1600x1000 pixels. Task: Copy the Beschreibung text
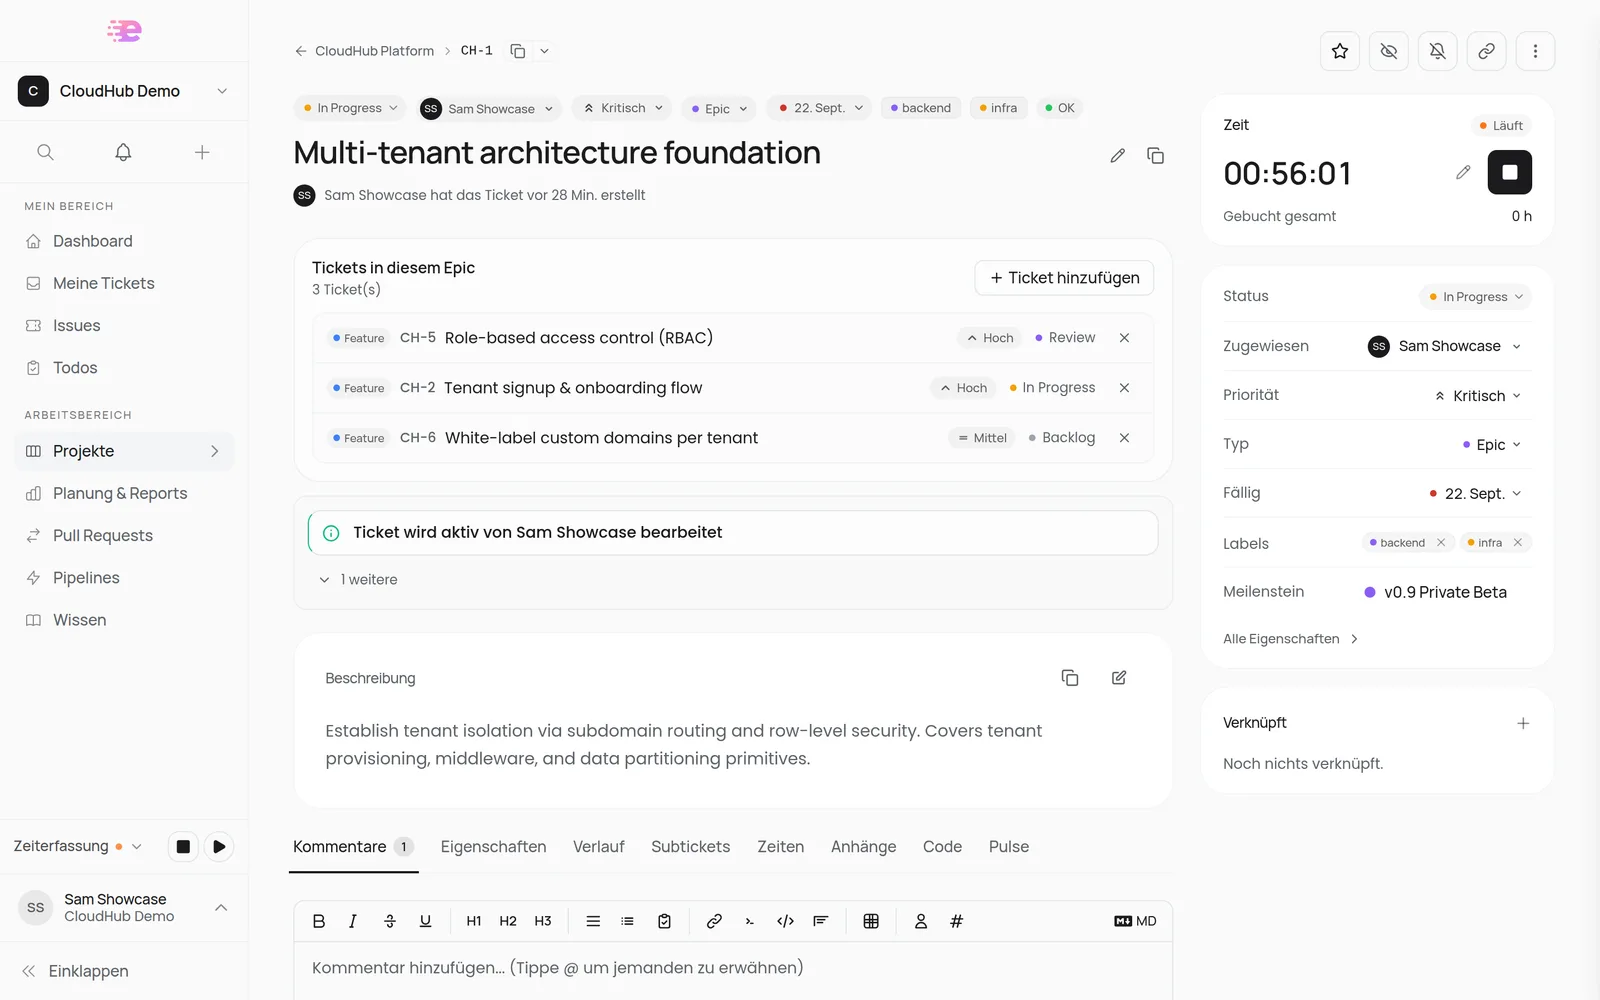(1070, 678)
